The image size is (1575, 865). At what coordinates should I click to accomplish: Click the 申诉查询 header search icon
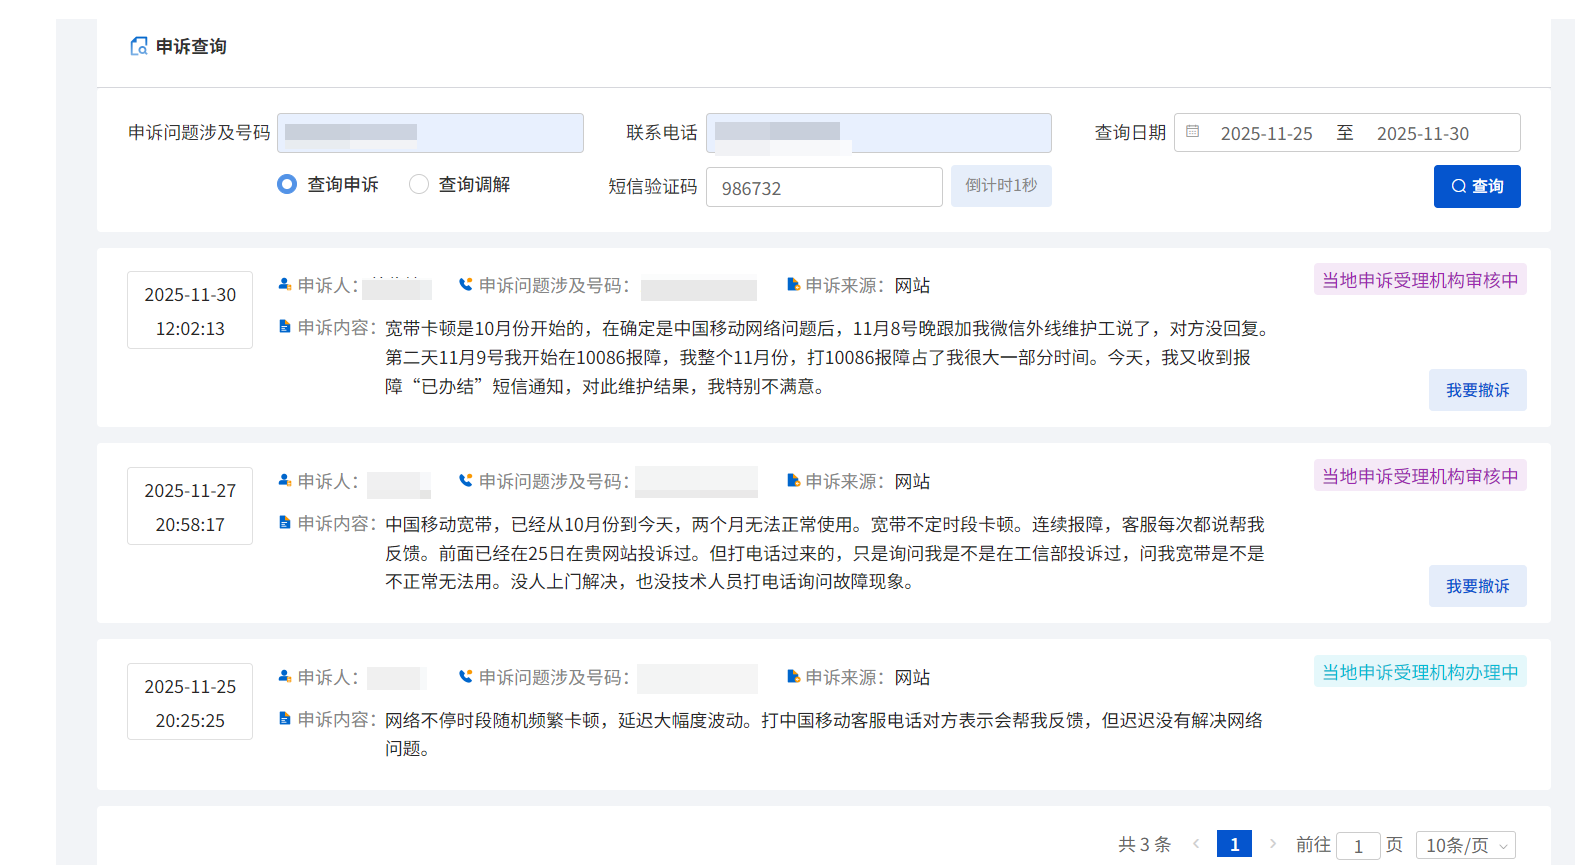click(139, 46)
